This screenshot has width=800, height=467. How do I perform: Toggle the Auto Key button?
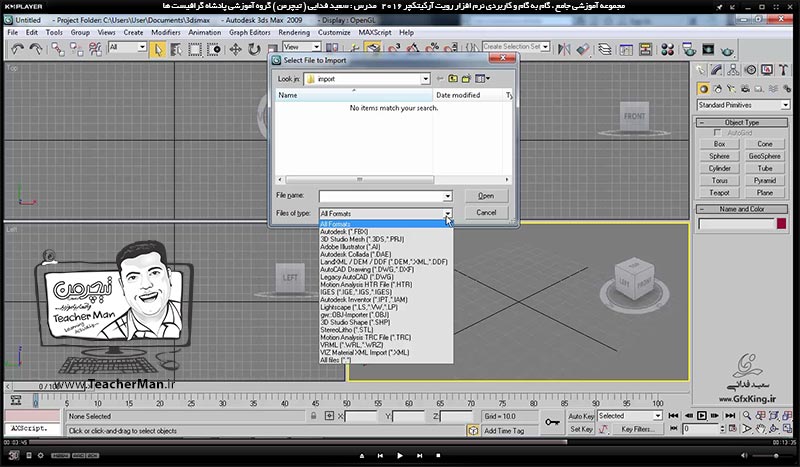[x=581, y=416]
